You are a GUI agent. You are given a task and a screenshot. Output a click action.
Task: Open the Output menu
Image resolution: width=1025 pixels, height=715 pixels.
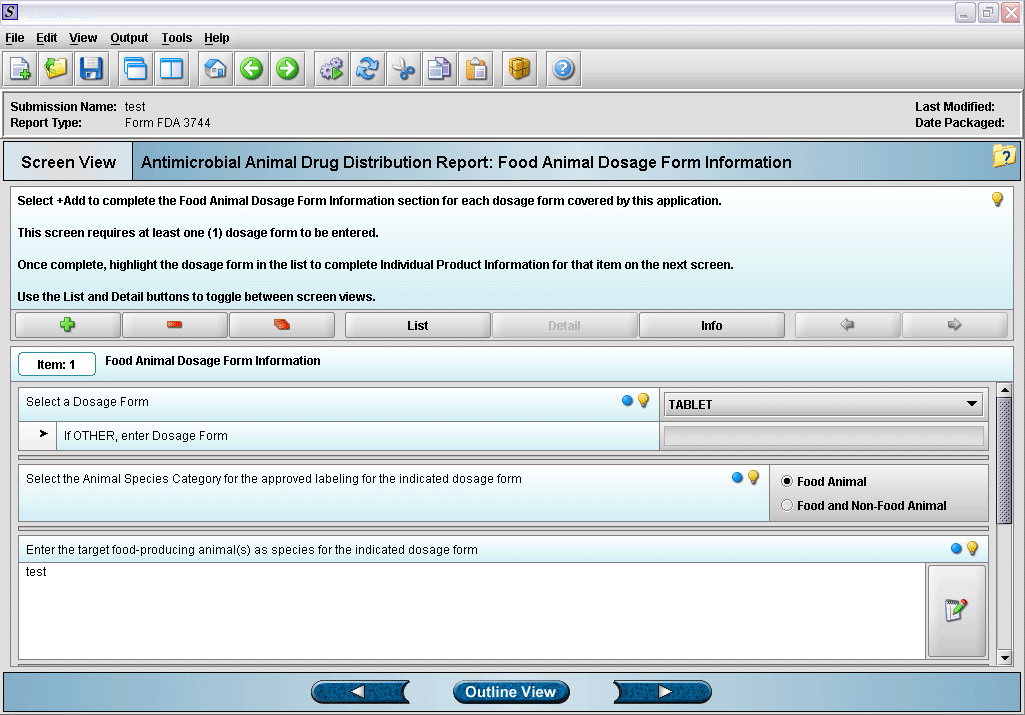[x=129, y=38]
